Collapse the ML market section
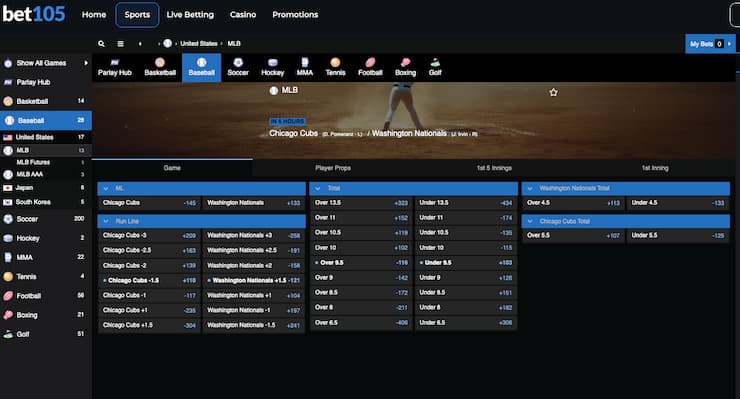The image size is (740, 399). (x=202, y=188)
